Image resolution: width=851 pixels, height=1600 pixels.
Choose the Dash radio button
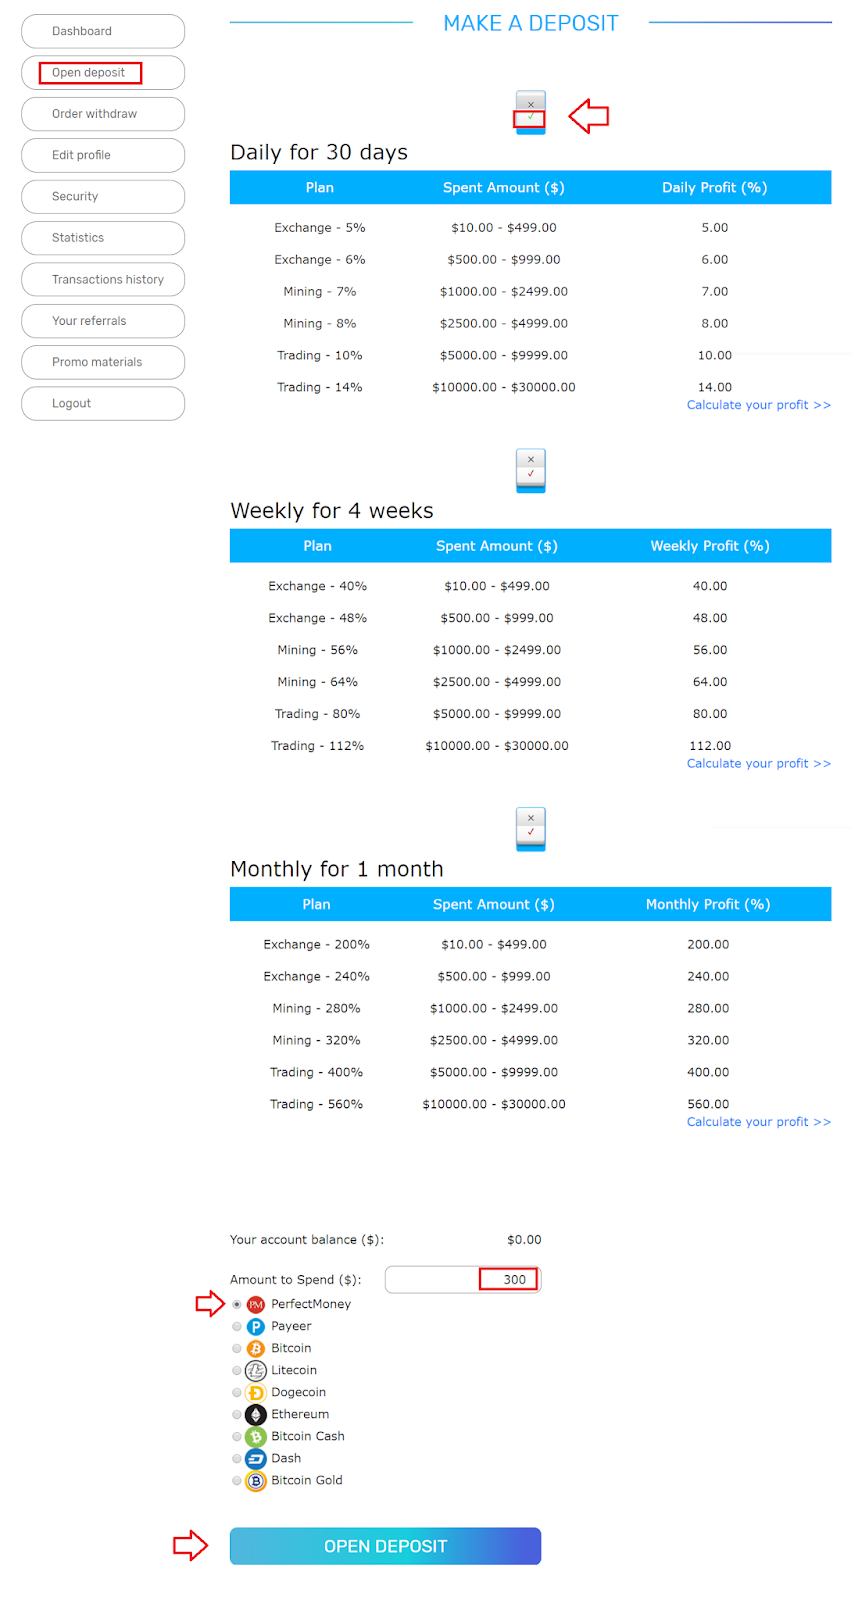coord(237,1458)
